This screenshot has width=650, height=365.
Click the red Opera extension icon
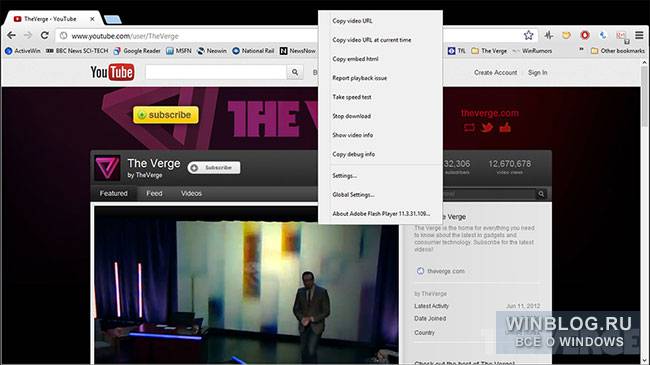coord(585,35)
